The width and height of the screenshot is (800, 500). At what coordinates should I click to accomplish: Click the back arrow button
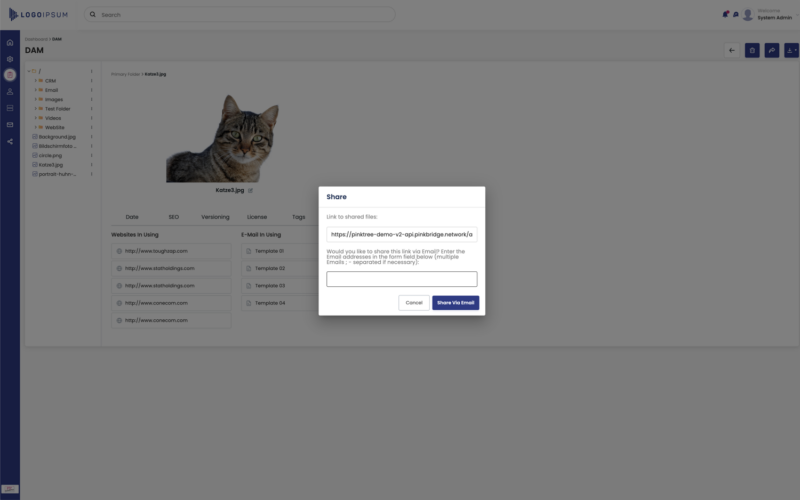[x=732, y=50]
